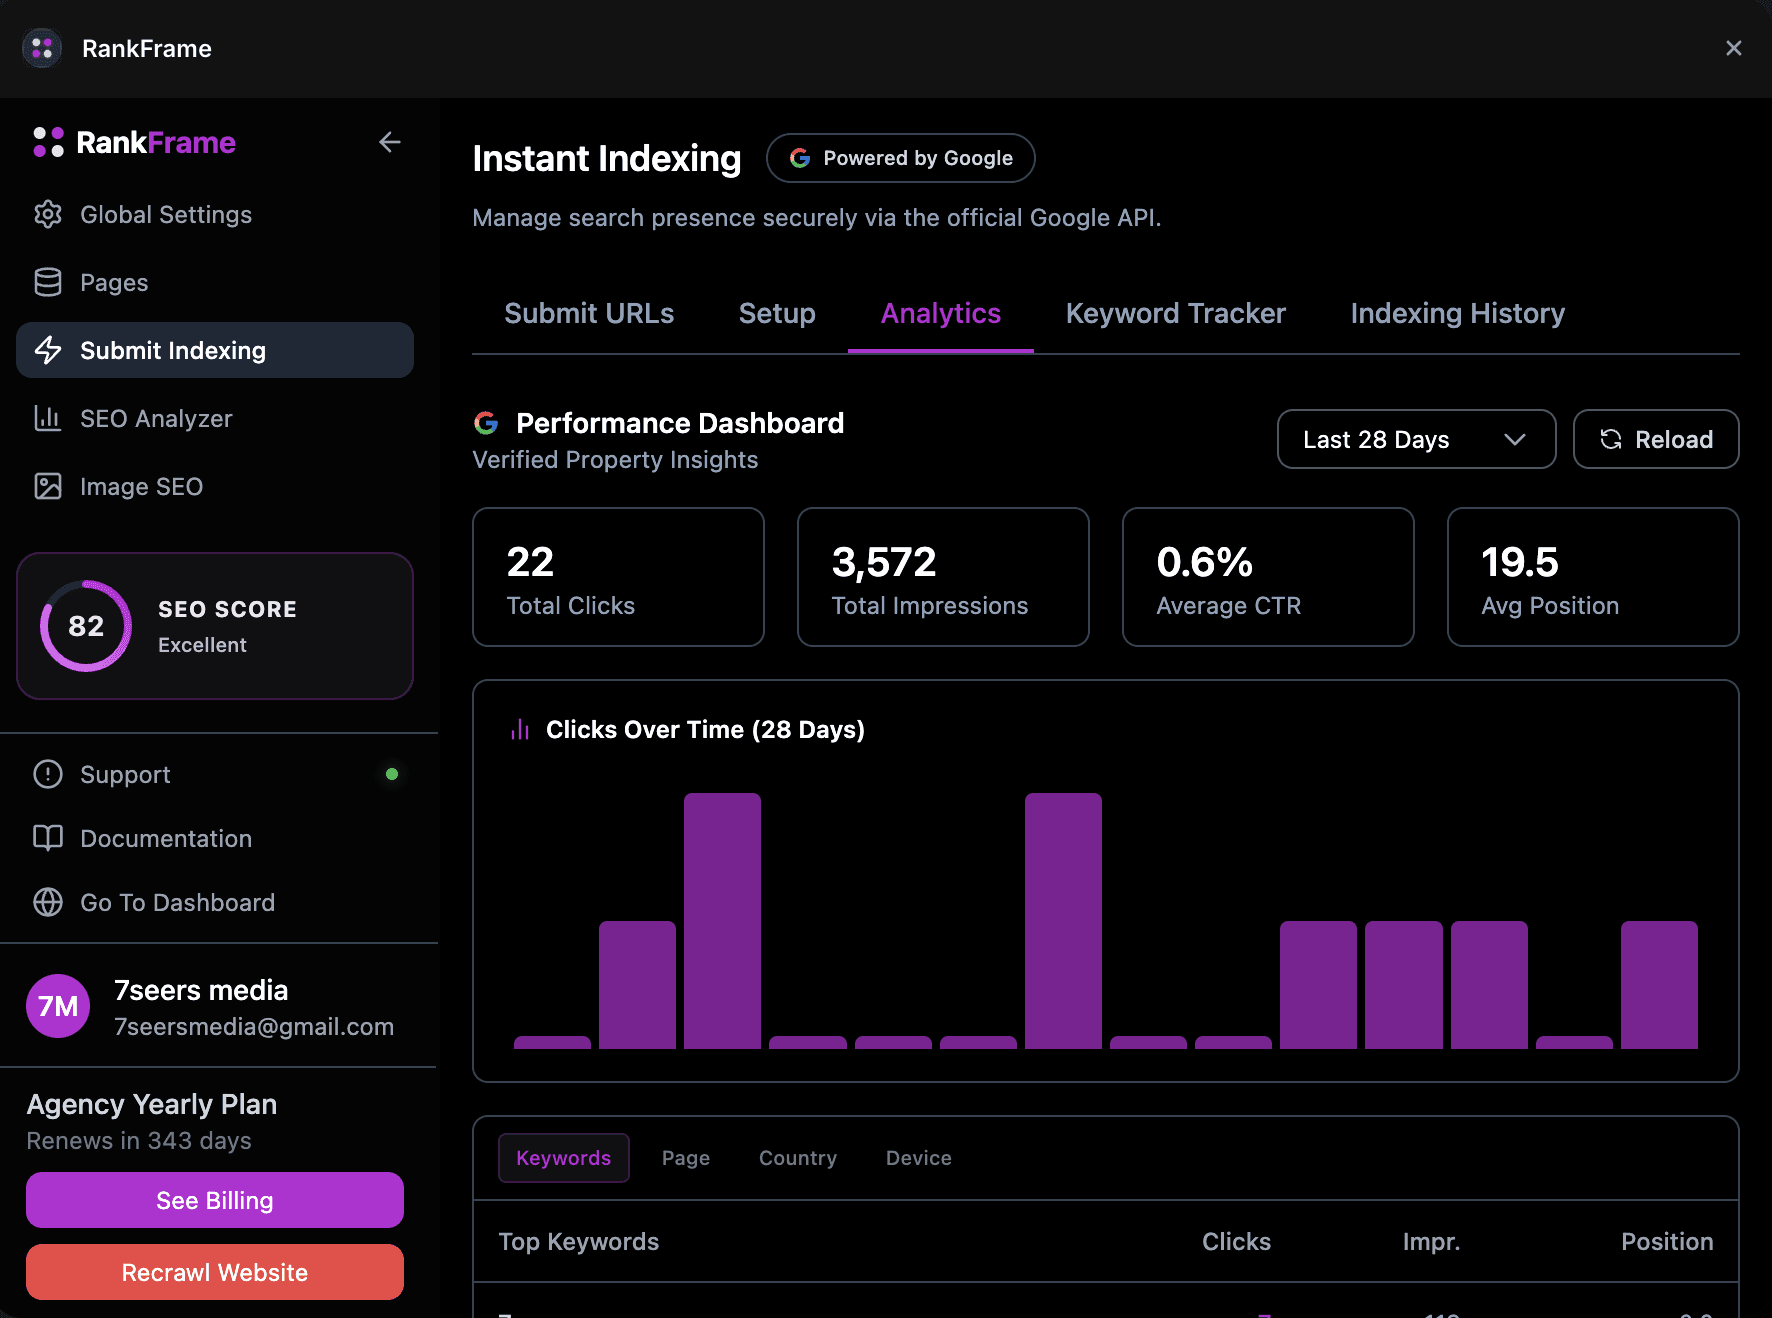Viewport: 1772px width, 1318px height.
Task: Select the Analytics tab
Action: (941, 313)
